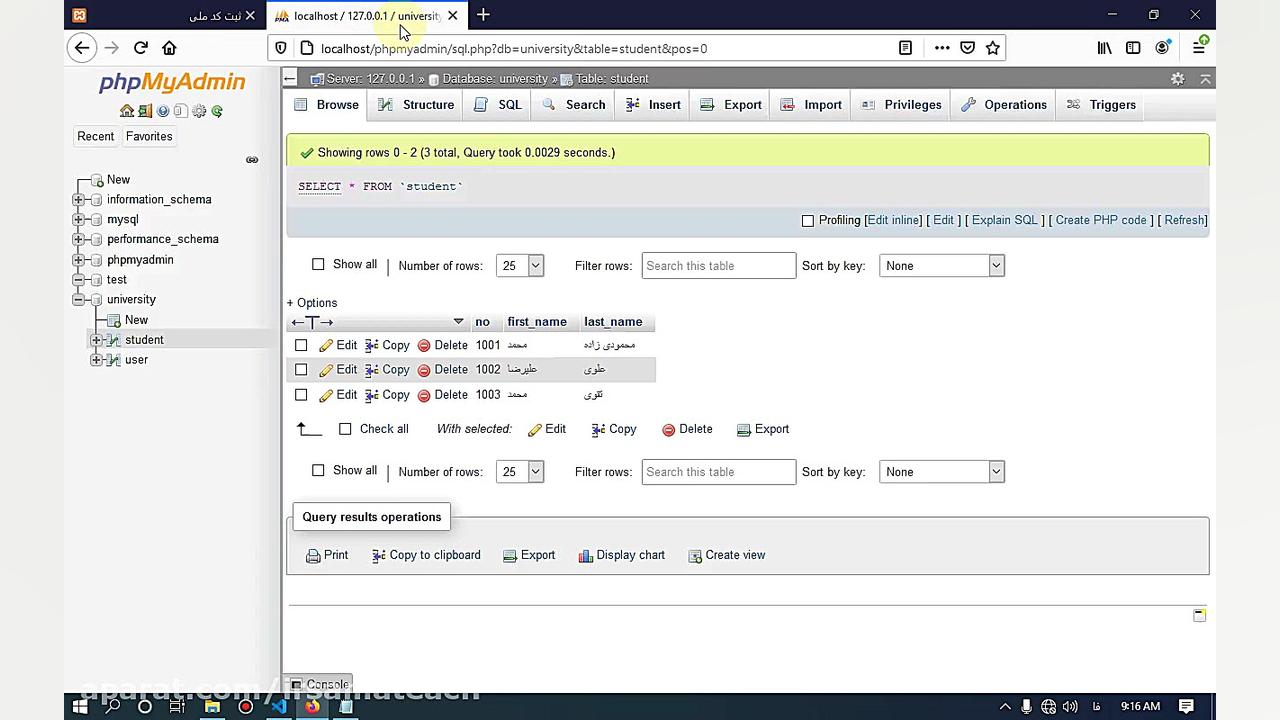Switch to the SQL tab
Viewport: 1280px width, 720px height.
[499, 105]
